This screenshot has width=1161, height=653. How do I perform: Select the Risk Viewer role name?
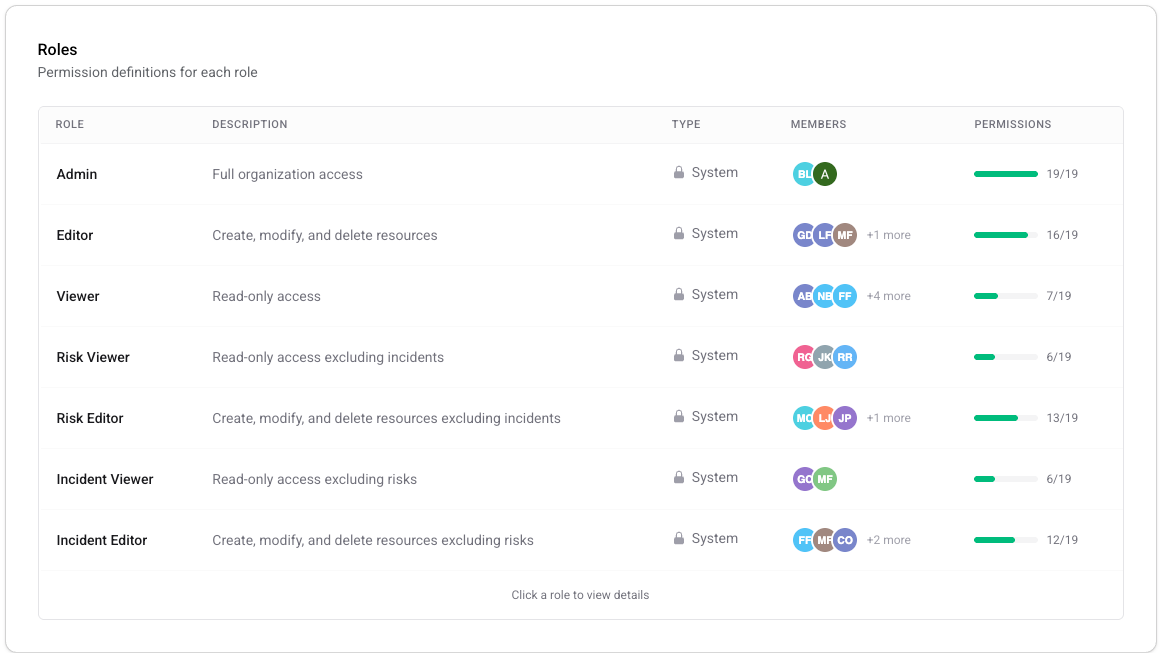click(x=93, y=357)
